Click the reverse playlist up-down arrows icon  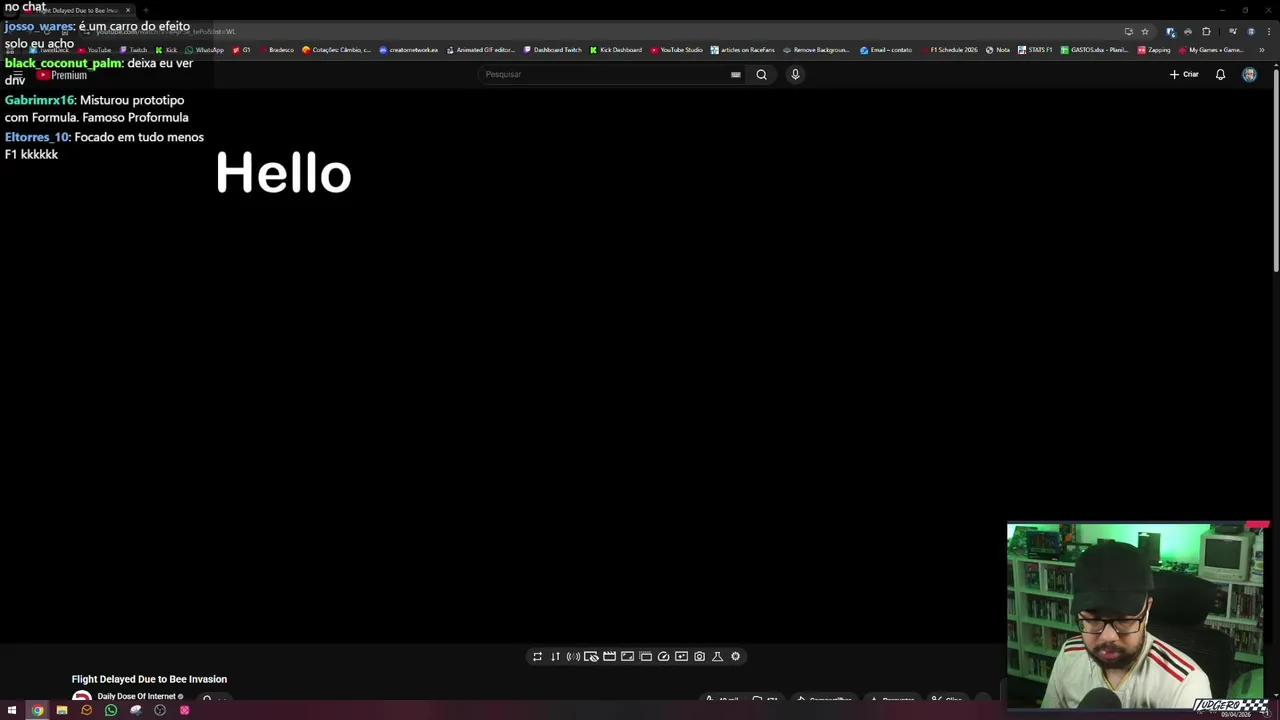(555, 656)
